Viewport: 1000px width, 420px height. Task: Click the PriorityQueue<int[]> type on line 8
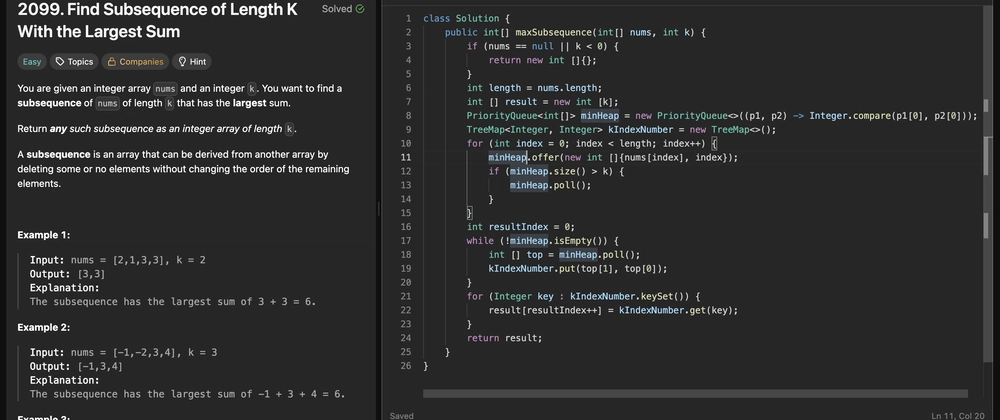coord(521,116)
